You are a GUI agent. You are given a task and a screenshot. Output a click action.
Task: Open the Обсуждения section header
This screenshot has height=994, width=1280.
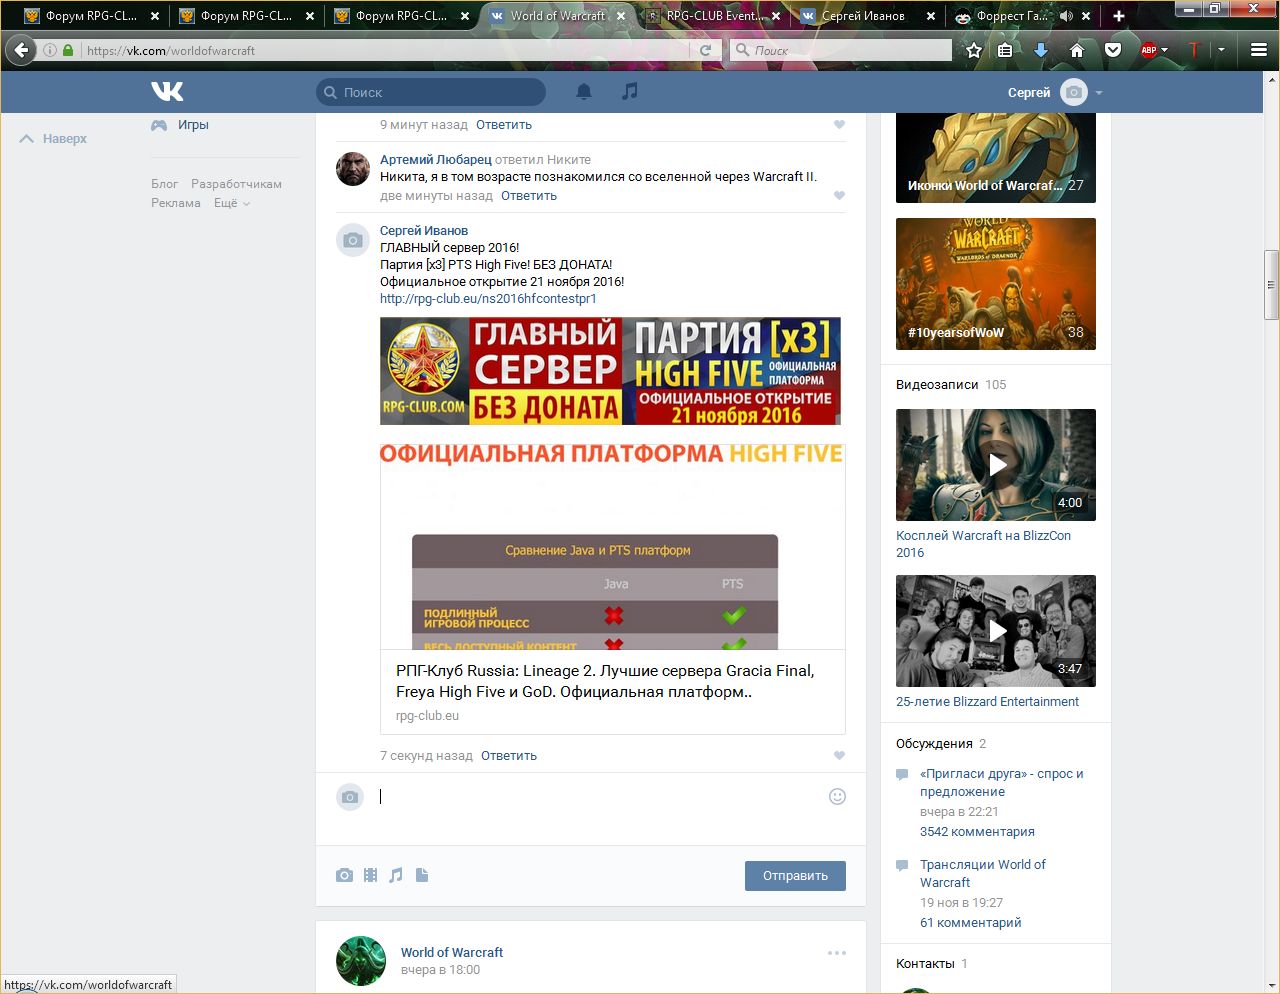(934, 744)
